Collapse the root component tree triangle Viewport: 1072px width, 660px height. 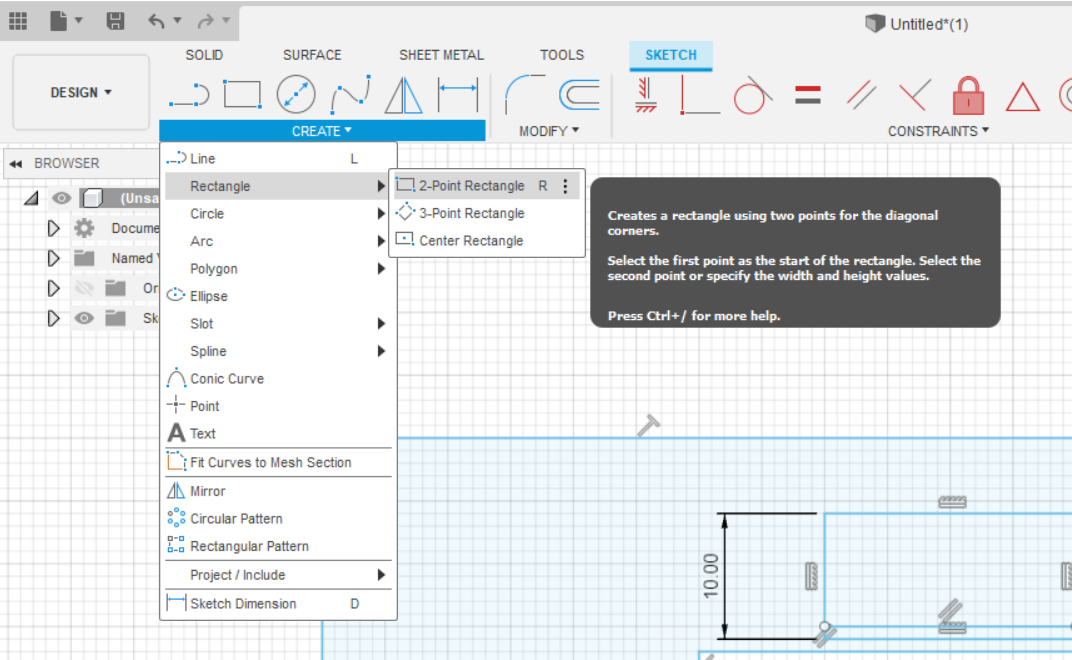click(x=31, y=198)
